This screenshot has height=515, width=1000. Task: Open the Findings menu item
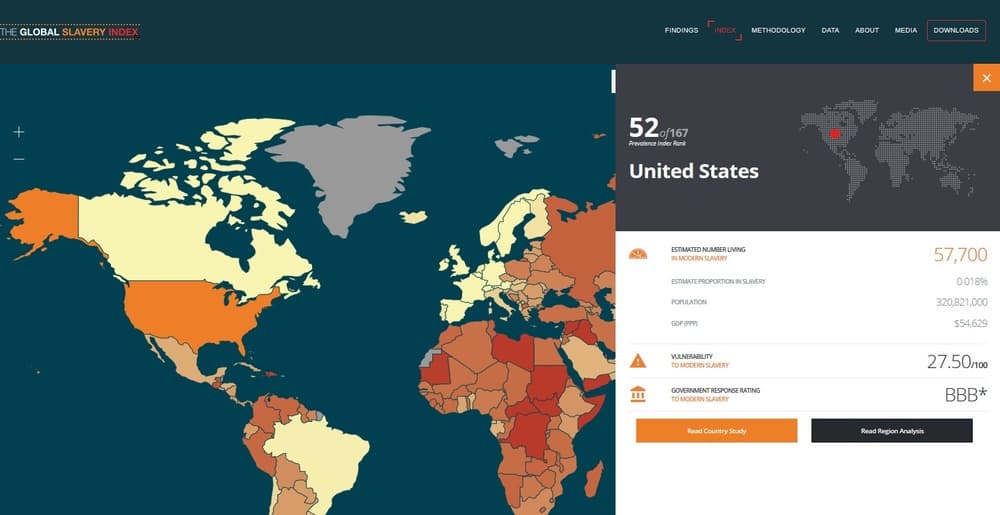click(x=681, y=30)
